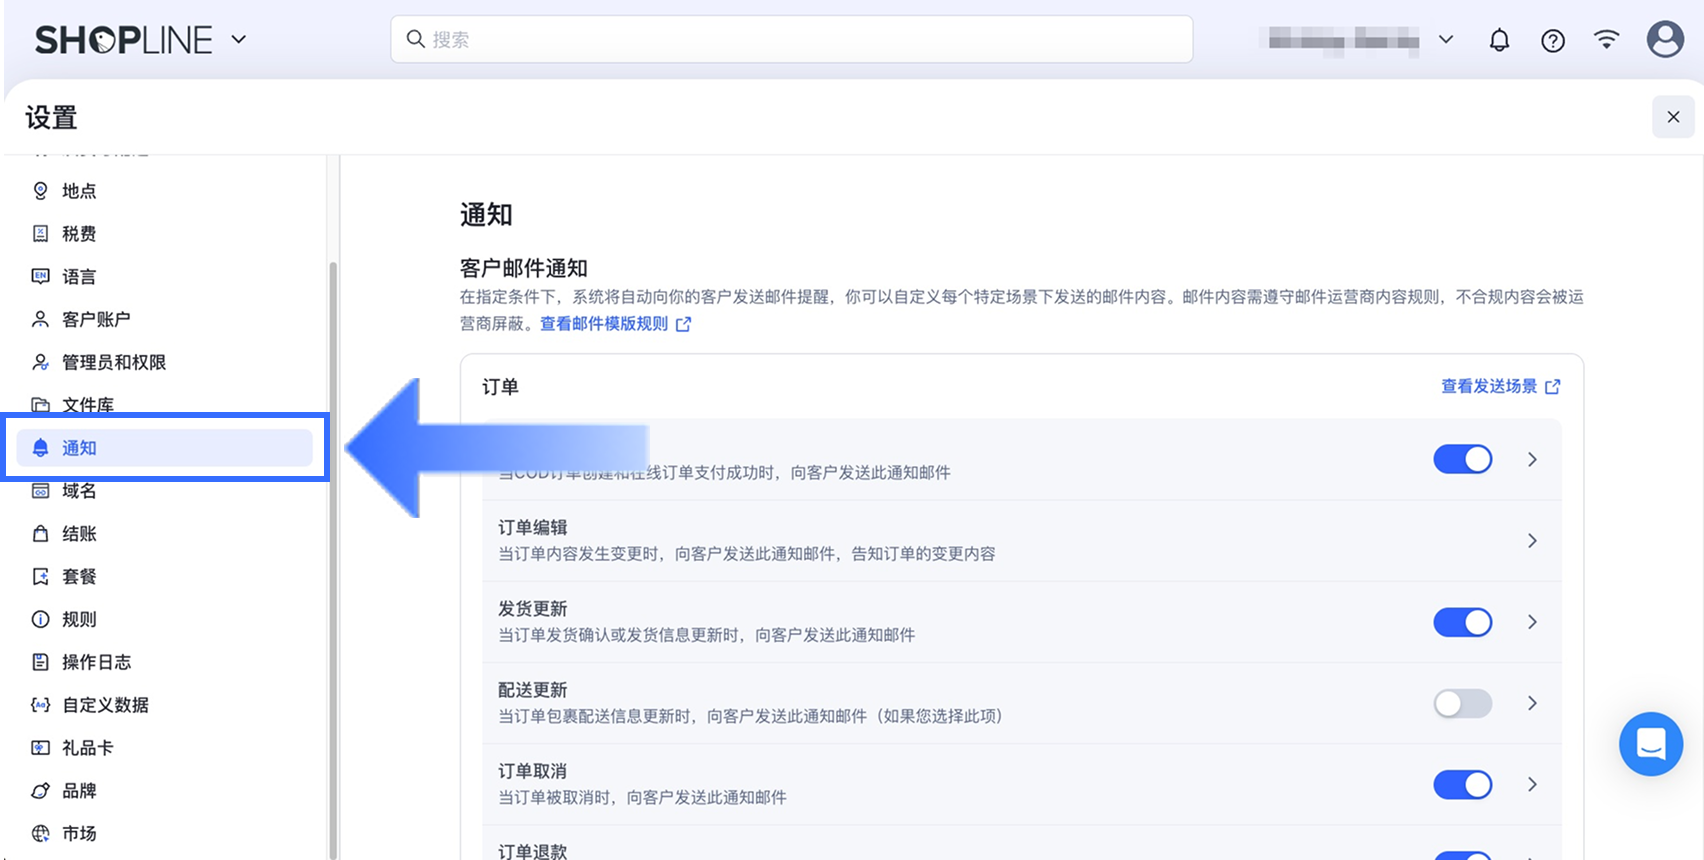Click external-link icon beside 查看发送场景
The width and height of the screenshot is (1704, 860).
coord(1552,387)
